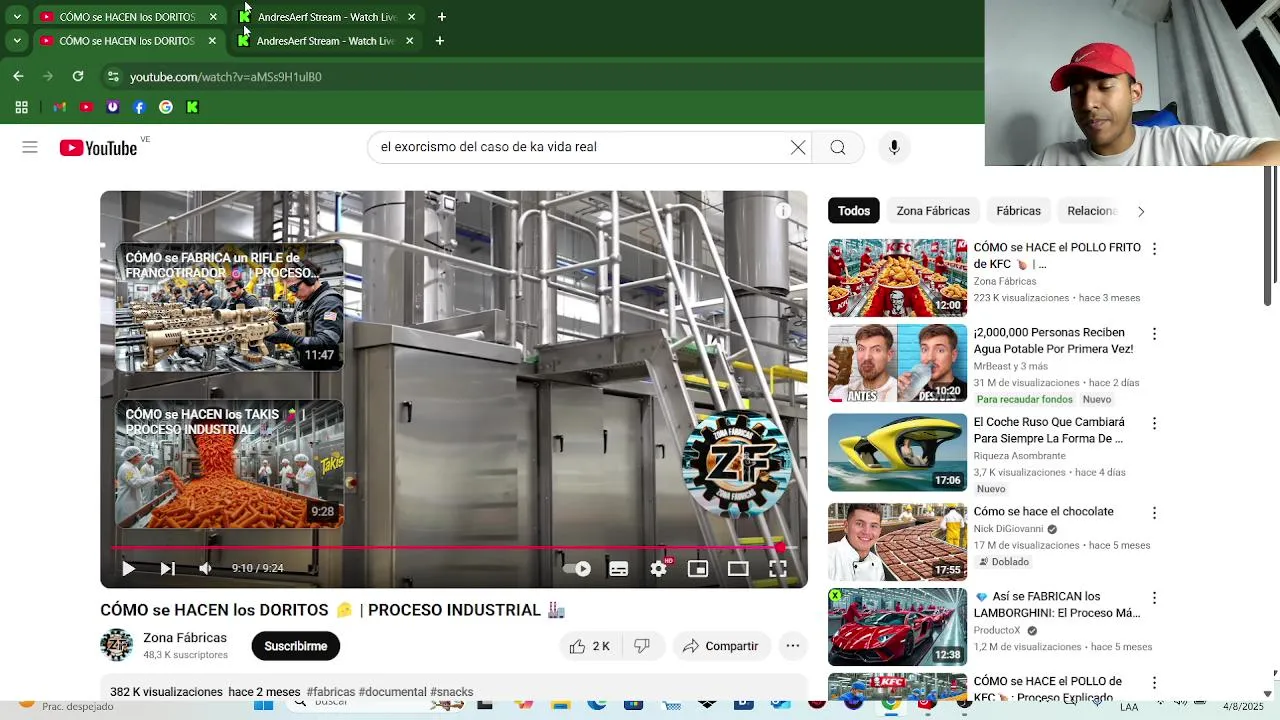Open the more actions menu beside Compartir
1280x720 pixels.
click(793, 646)
